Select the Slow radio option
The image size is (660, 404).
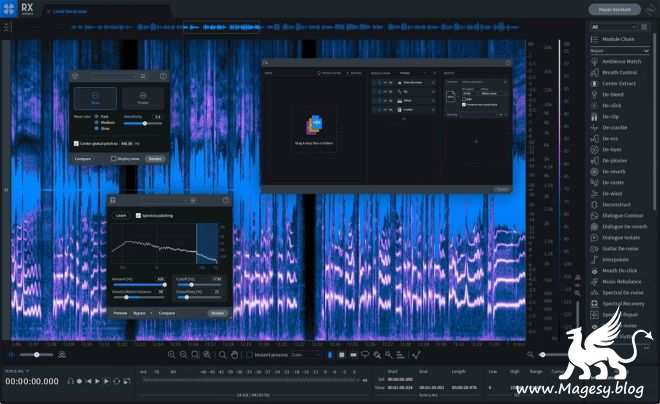96,128
